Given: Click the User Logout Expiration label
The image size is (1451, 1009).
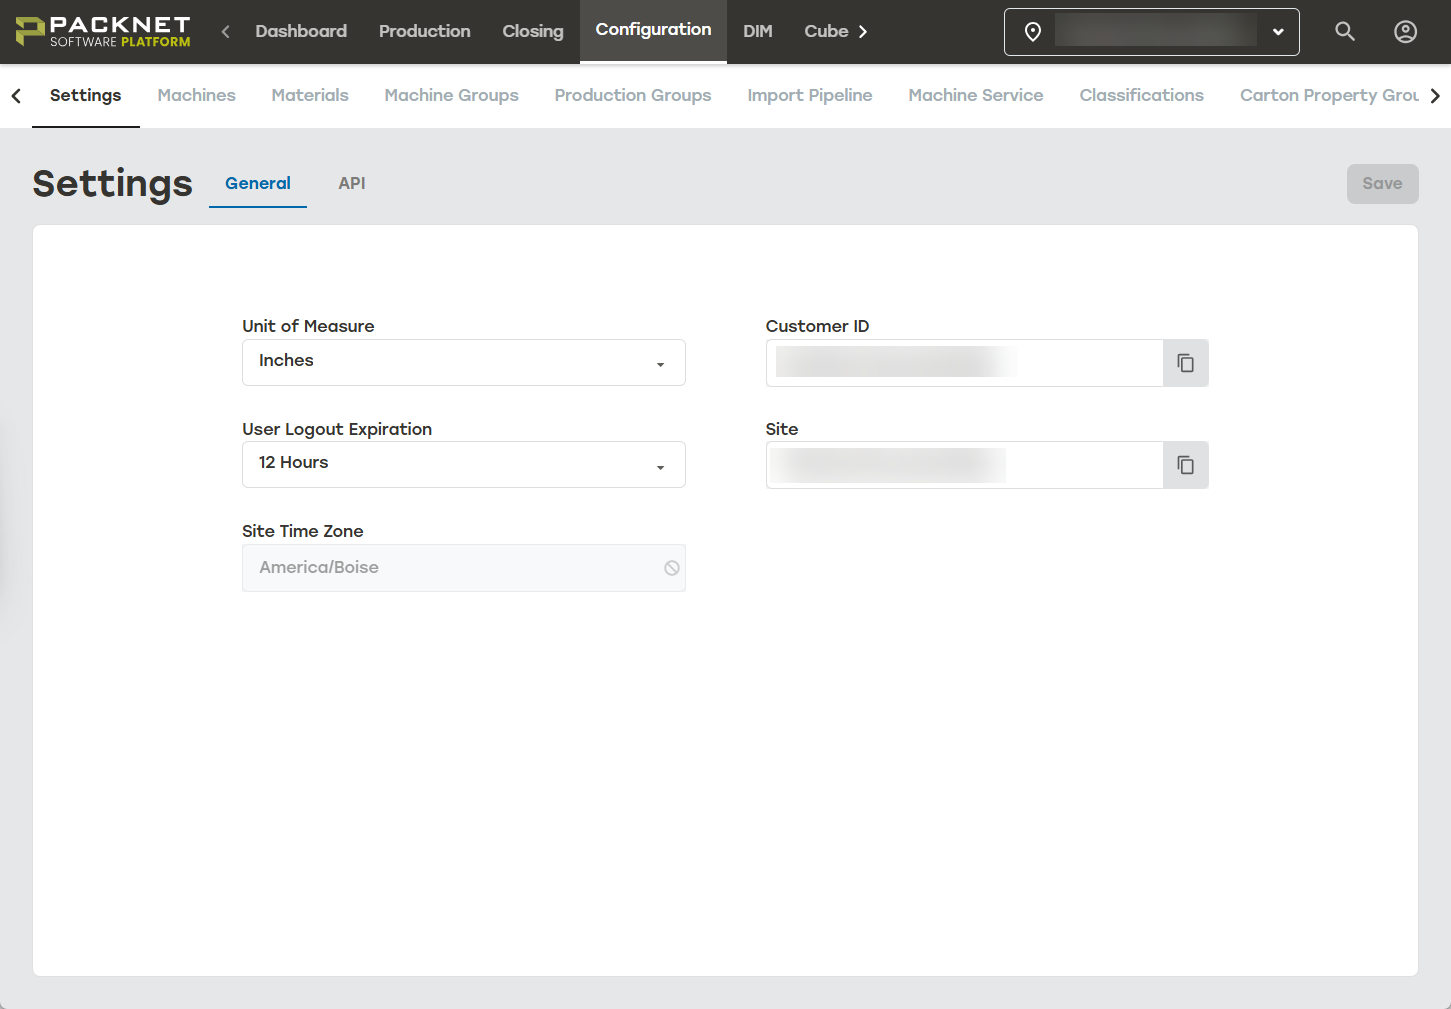Looking at the screenshot, I should (x=337, y=429).
